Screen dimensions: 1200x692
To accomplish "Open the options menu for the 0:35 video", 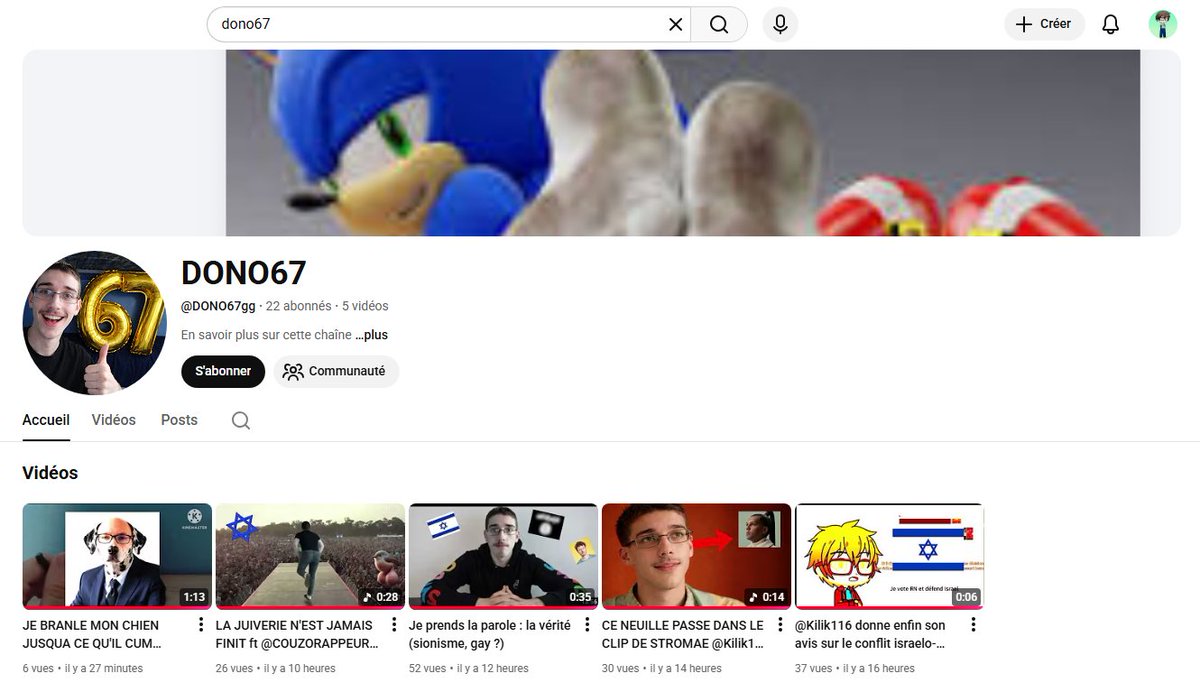I will (x=587, y=625).
